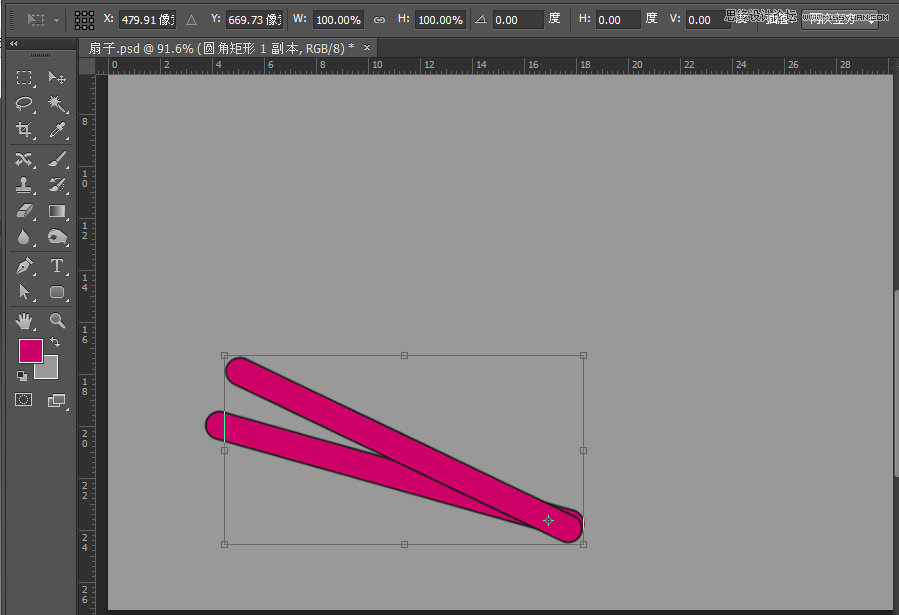The height and width of the screenshot is (615, 899).
Task: Choose the Horizontal Type tool
Action: pyautogui.click(x=56, y=266)
